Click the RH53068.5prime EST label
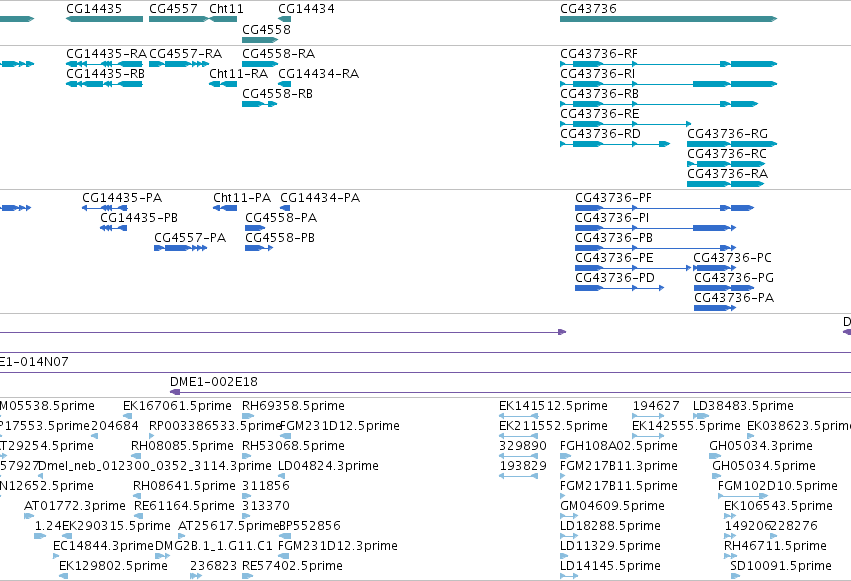851x581 pixels. (293, 446)
